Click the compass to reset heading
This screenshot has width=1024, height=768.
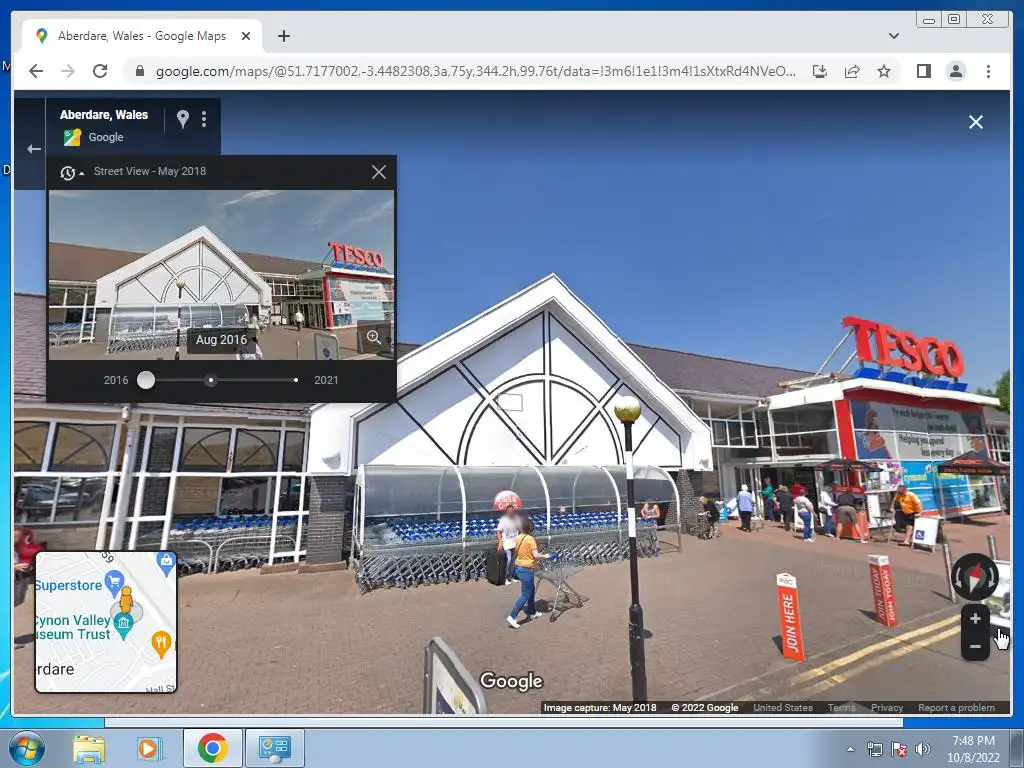(974, 577)
